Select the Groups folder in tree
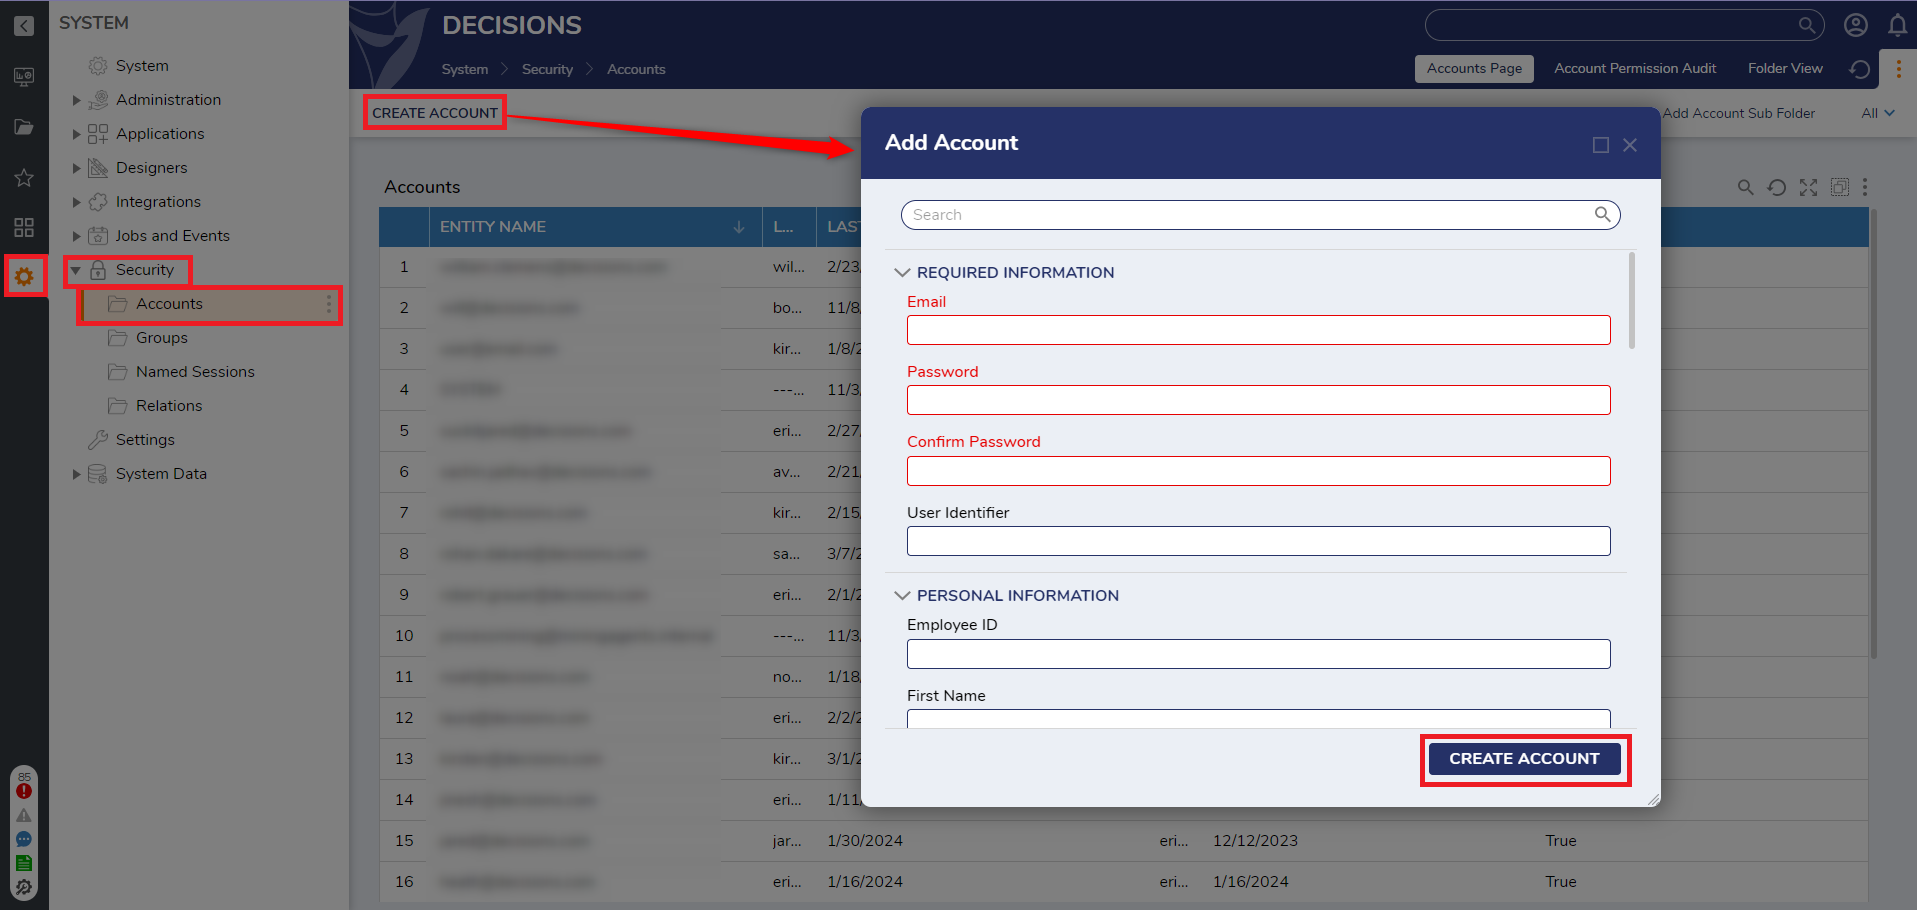Viewport: 1917px width, 910px height. tap(161, 338)
